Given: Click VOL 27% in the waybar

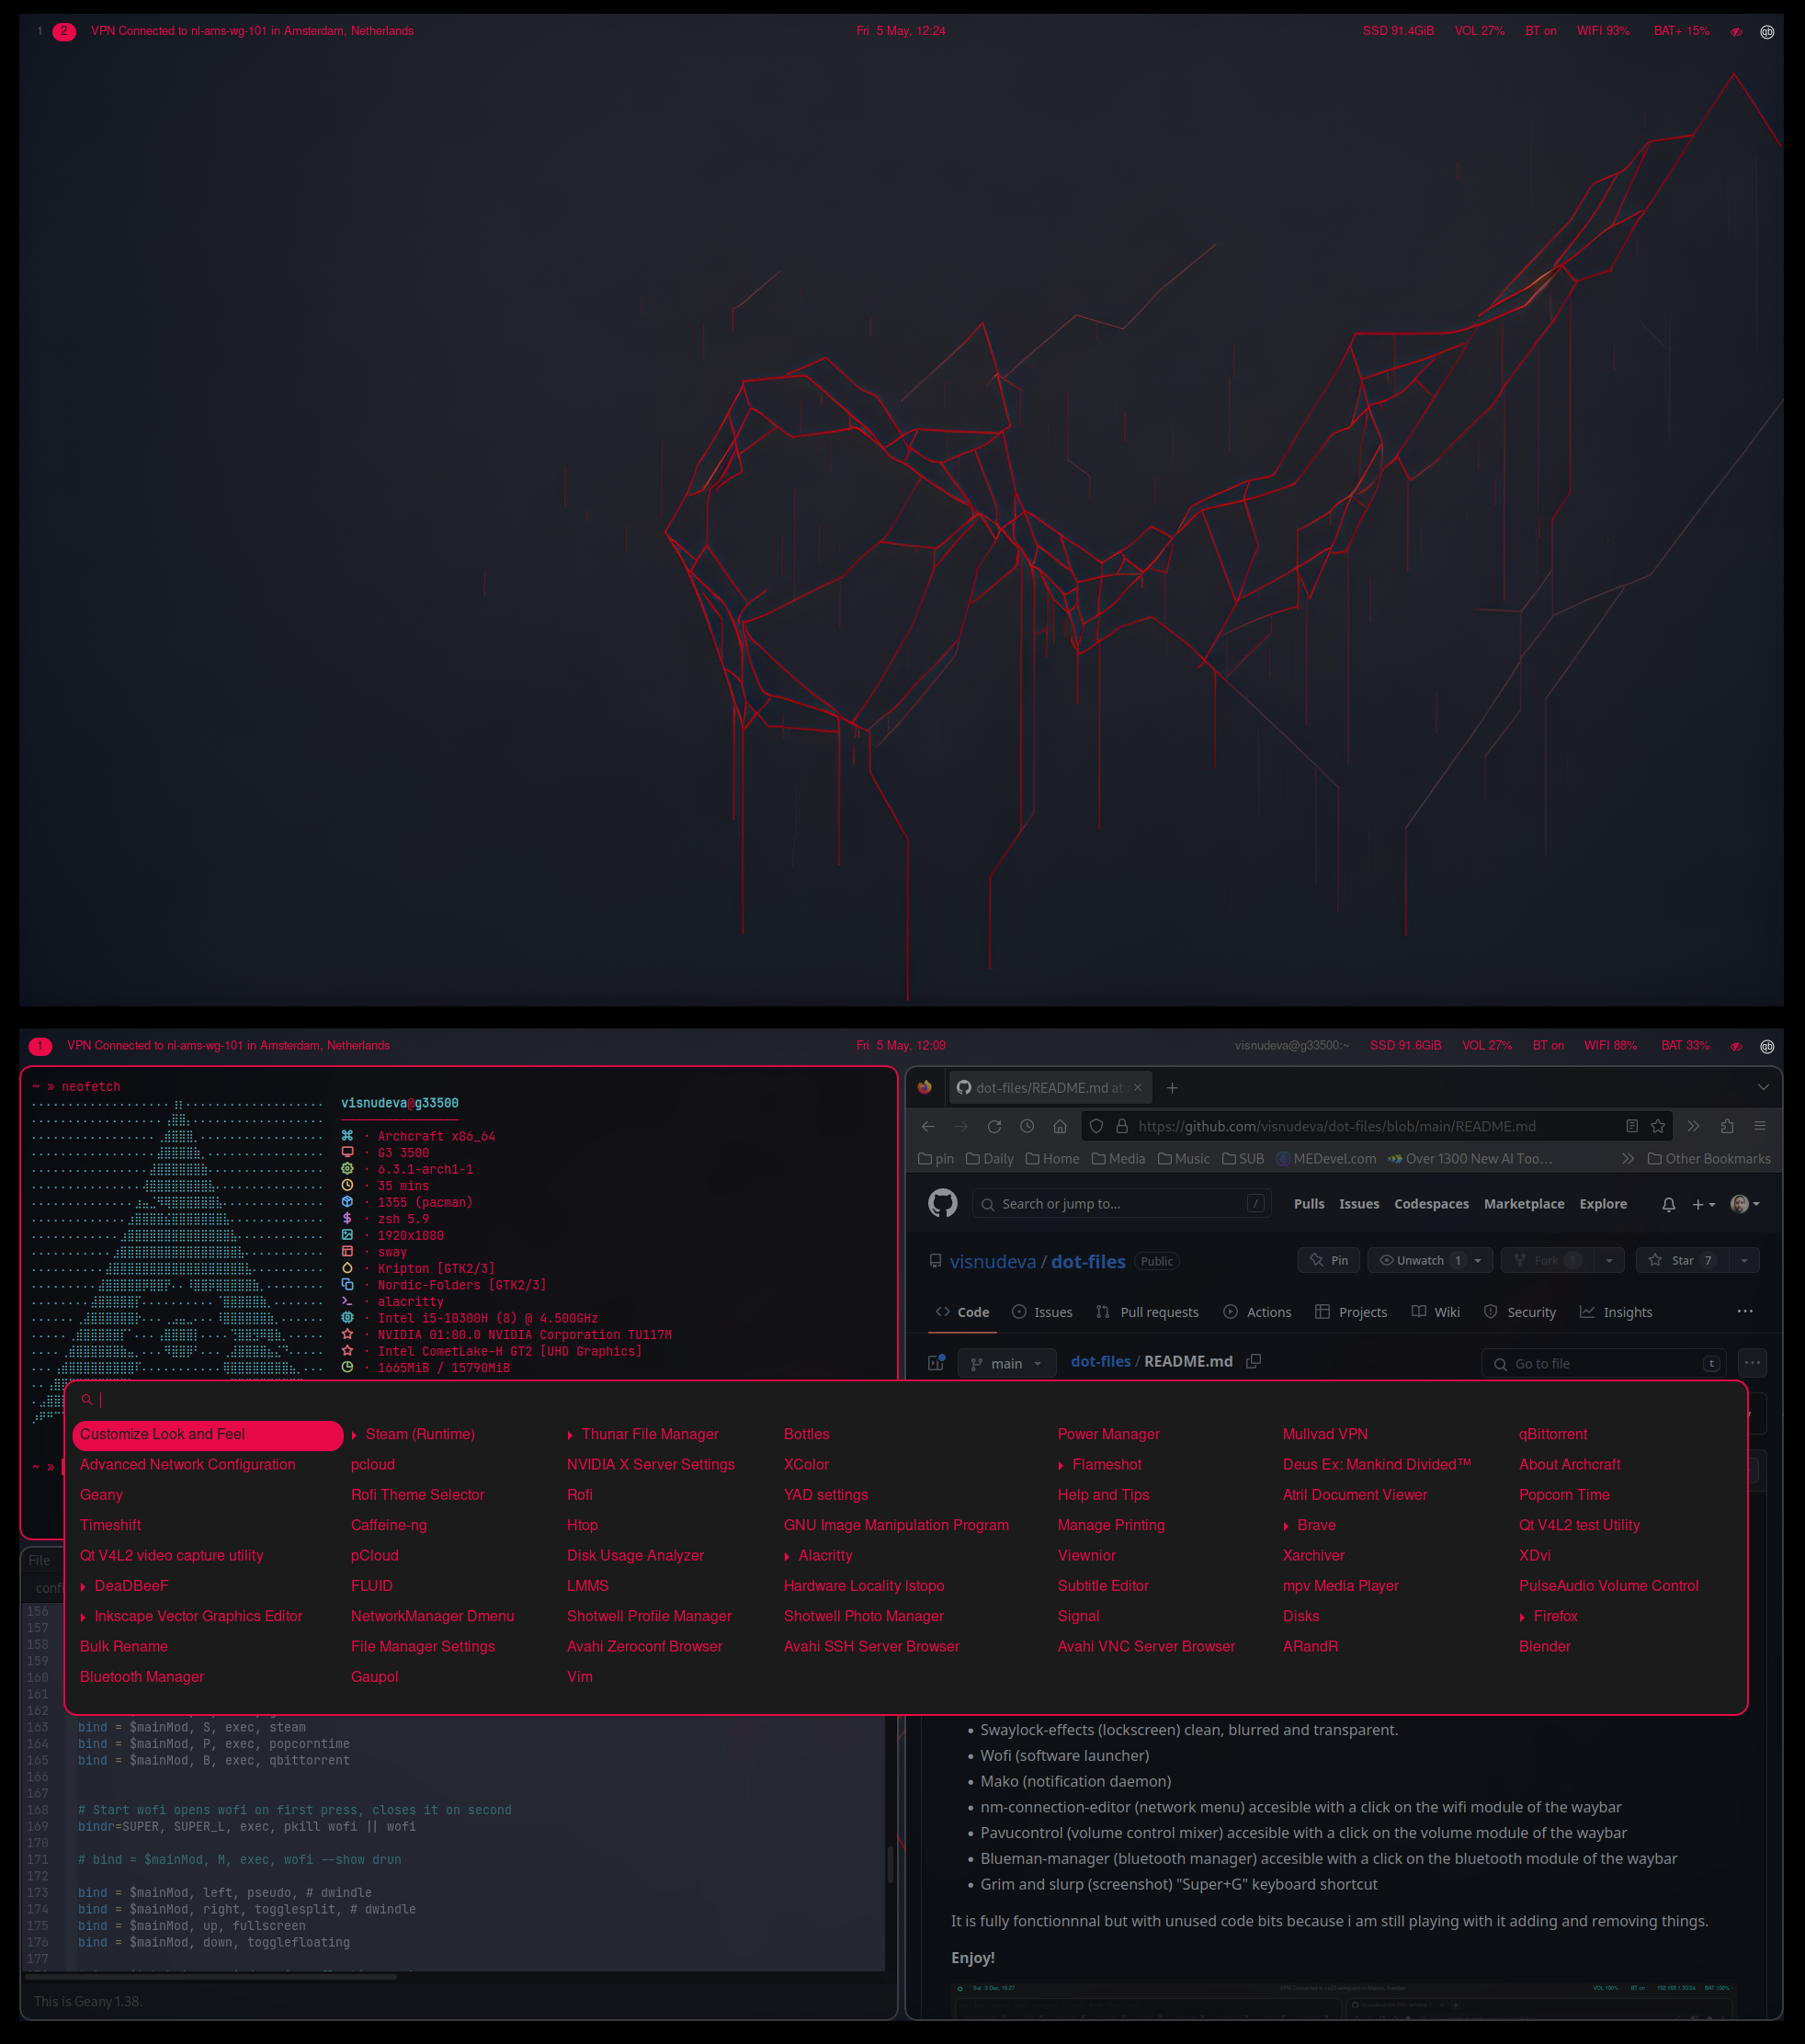Looking at the screenshot, I should point(1486,1045).
